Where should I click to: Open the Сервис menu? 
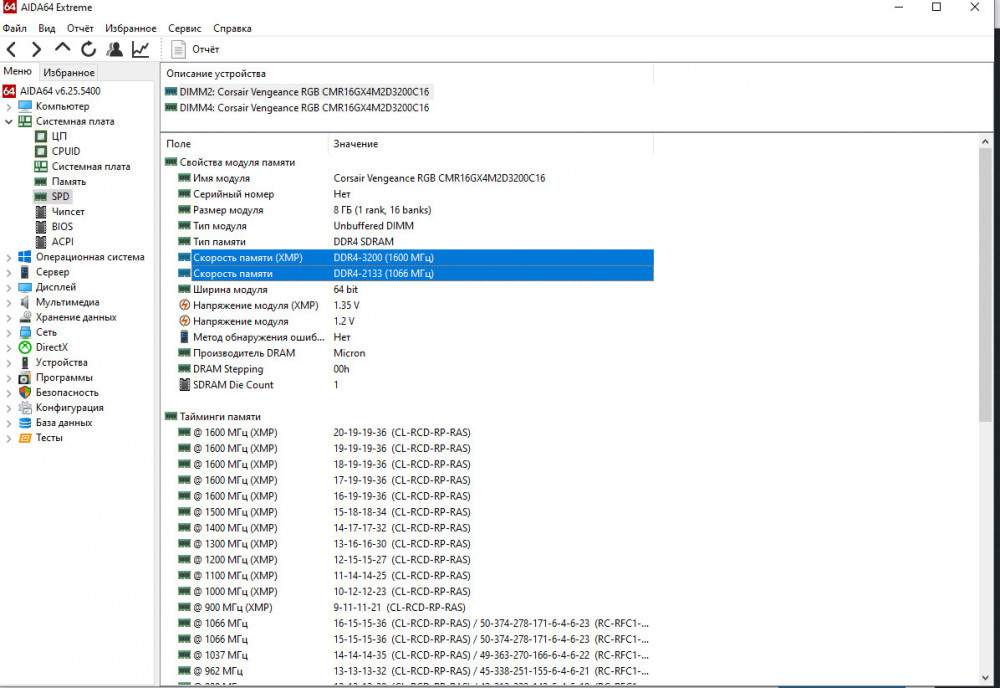(x=184, y=28)
